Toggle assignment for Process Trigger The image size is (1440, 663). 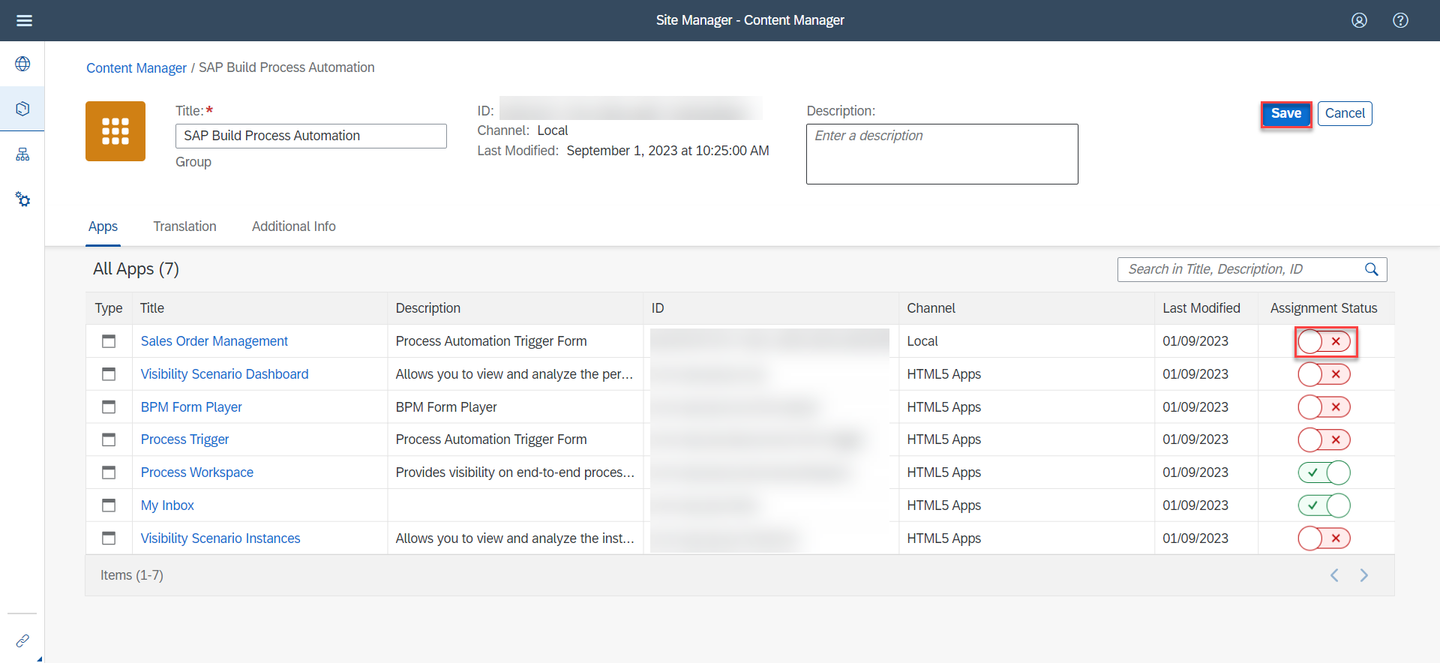(x=1324, y=440)
